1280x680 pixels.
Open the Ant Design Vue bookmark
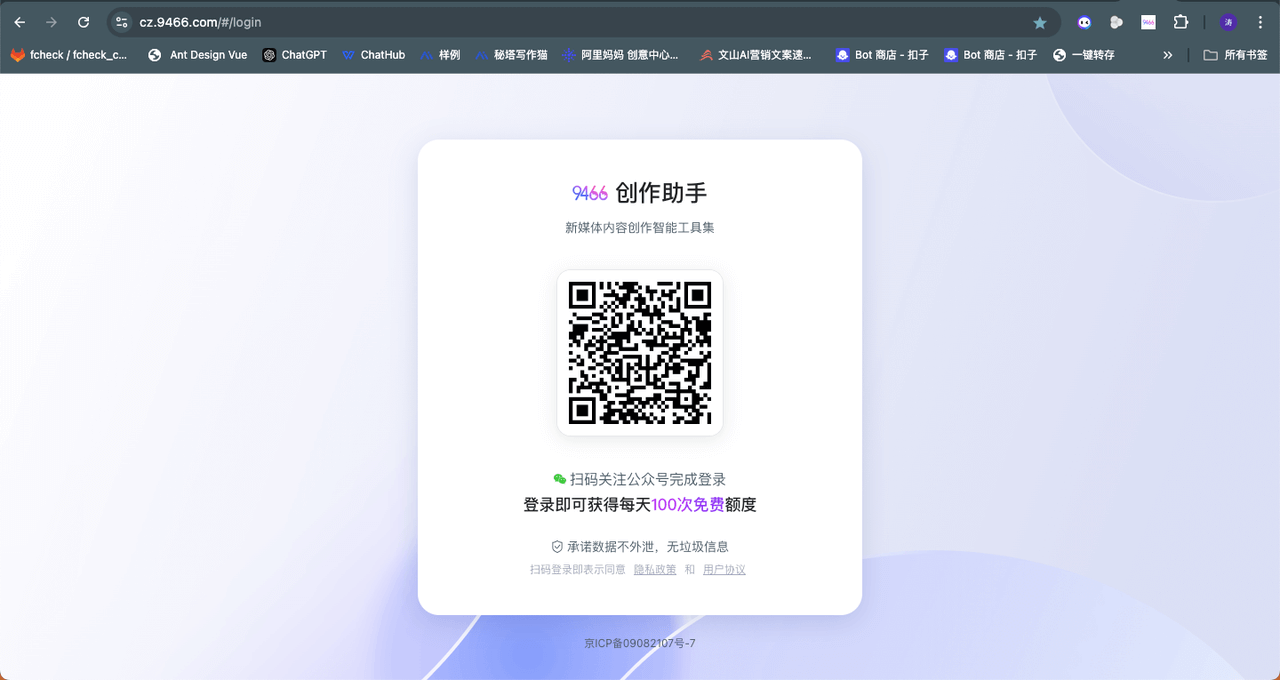197,55
